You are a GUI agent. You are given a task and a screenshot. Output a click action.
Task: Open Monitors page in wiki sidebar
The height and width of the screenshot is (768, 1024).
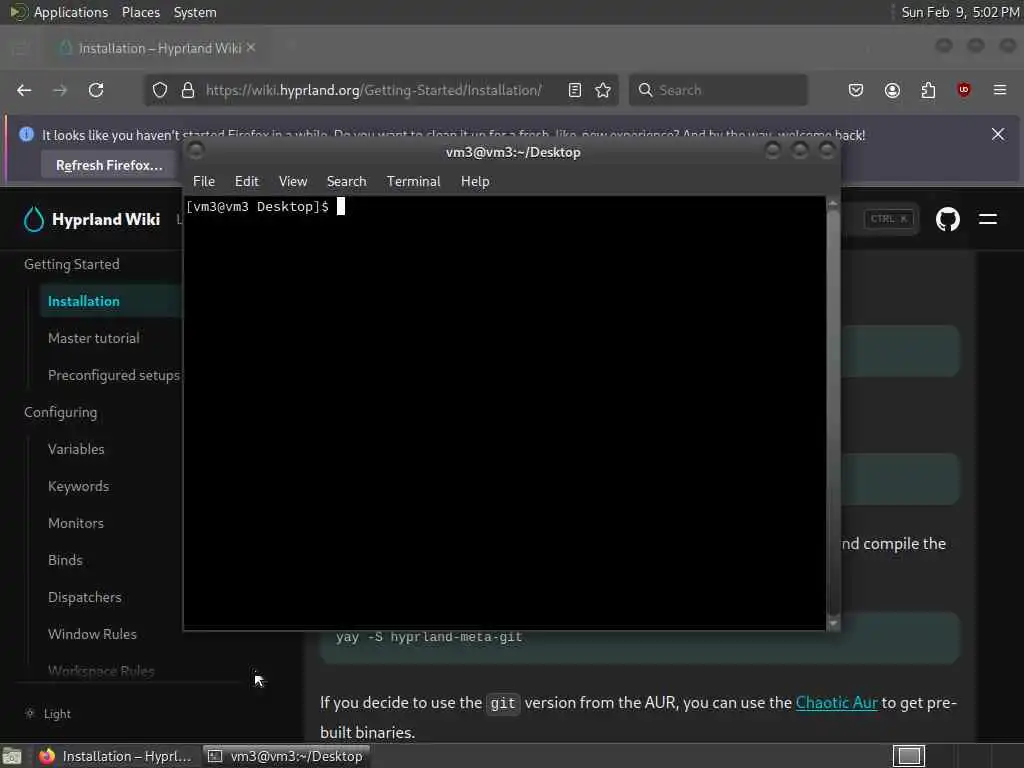point(76,523)
